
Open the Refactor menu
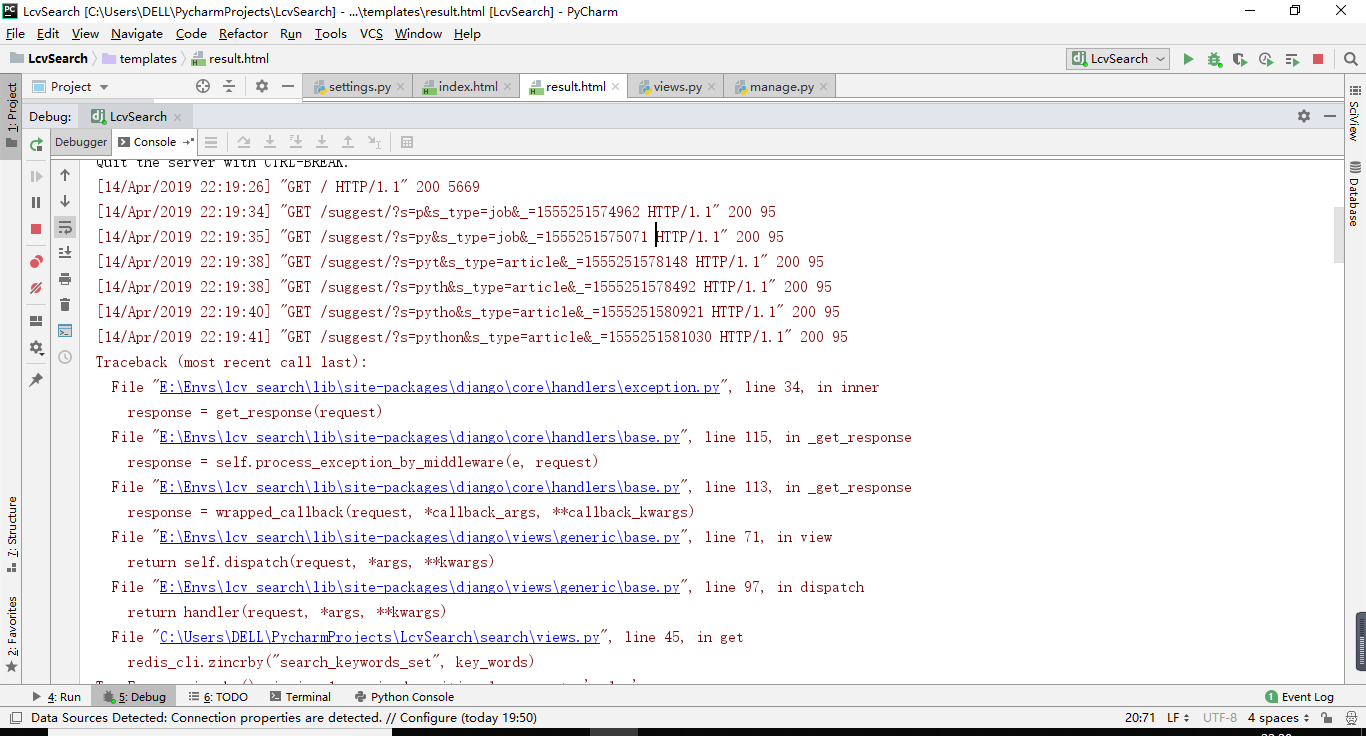pos(243,34)
